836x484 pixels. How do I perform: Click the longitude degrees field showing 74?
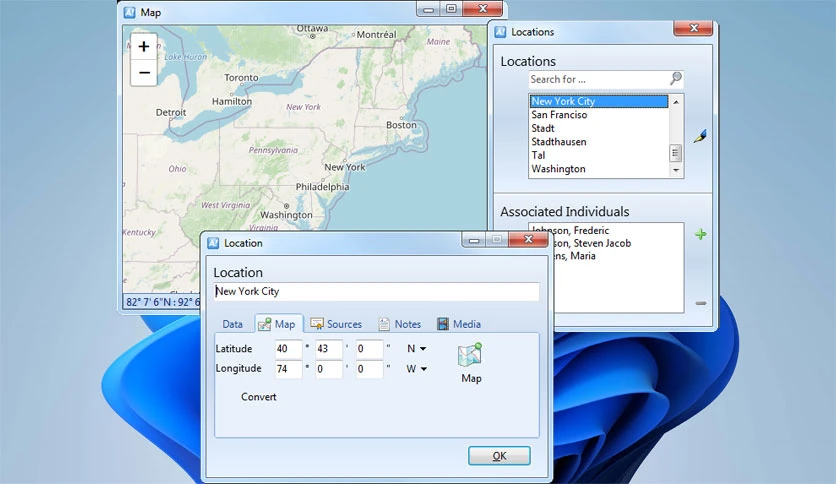tap(288, 369)
